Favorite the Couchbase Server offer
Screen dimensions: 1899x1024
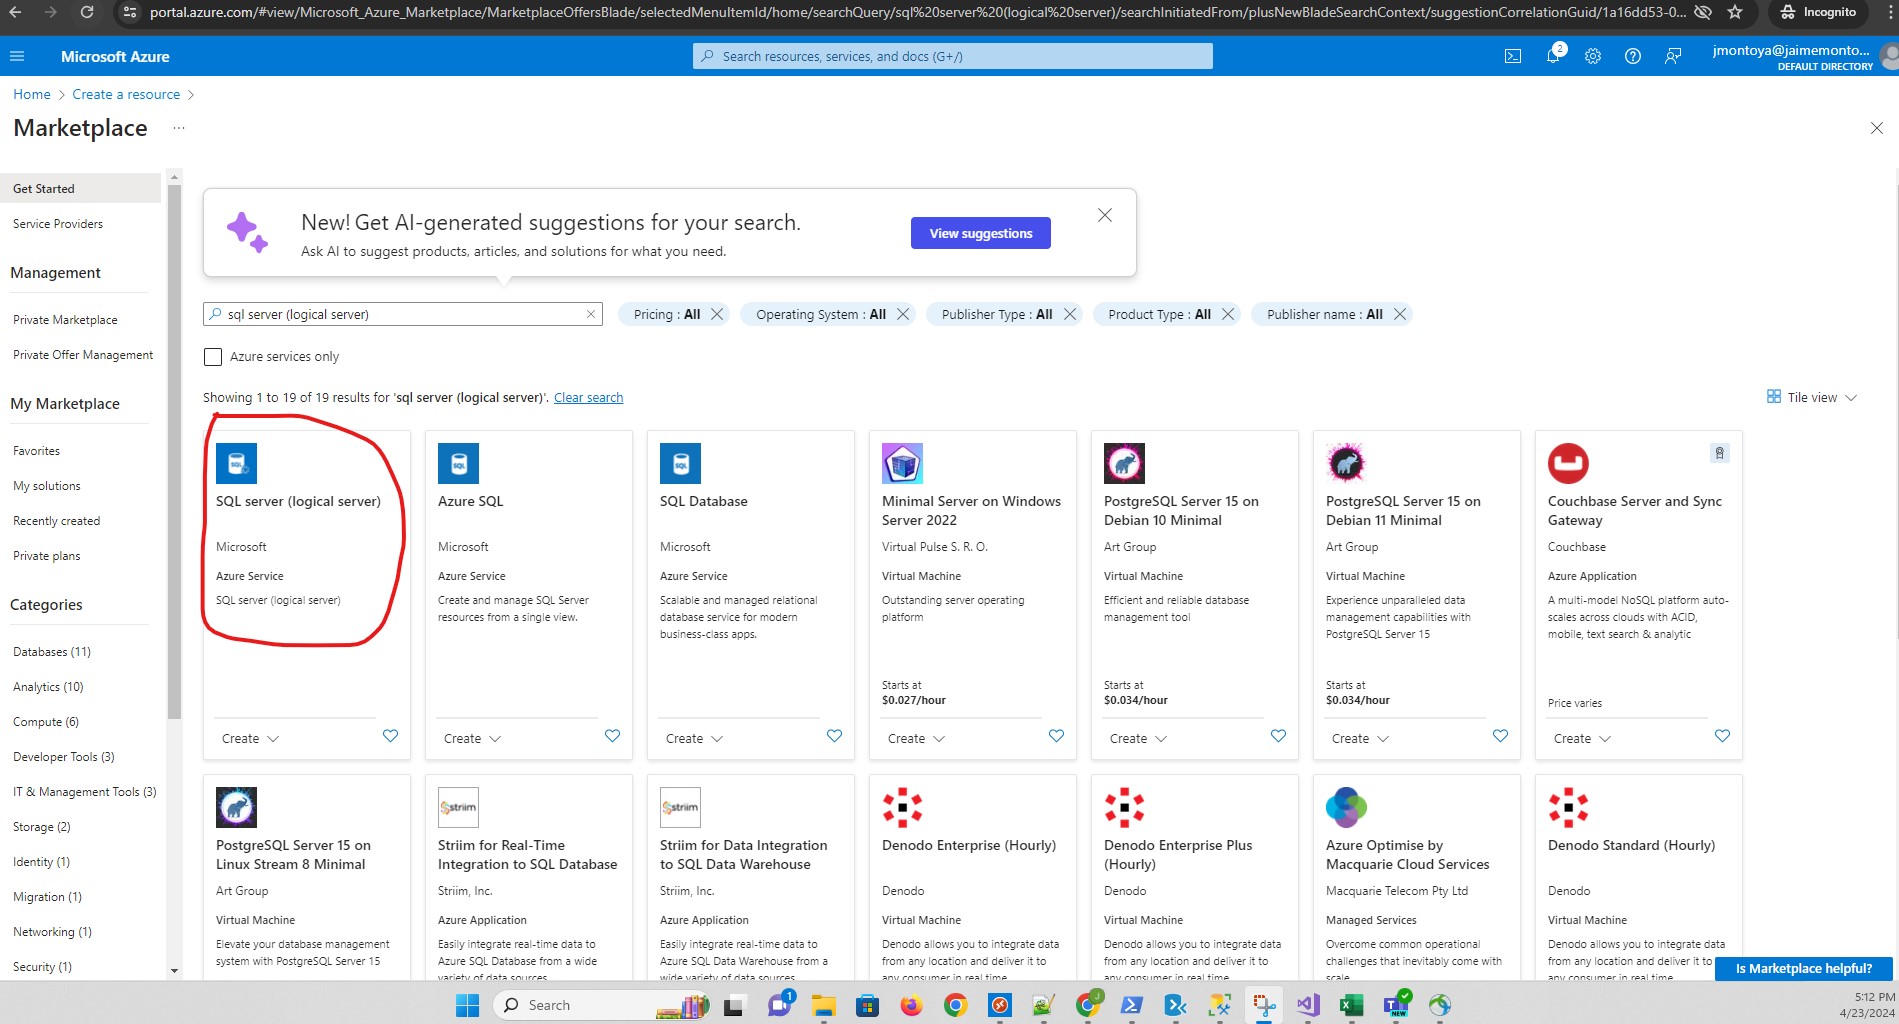coord(1722,736)
